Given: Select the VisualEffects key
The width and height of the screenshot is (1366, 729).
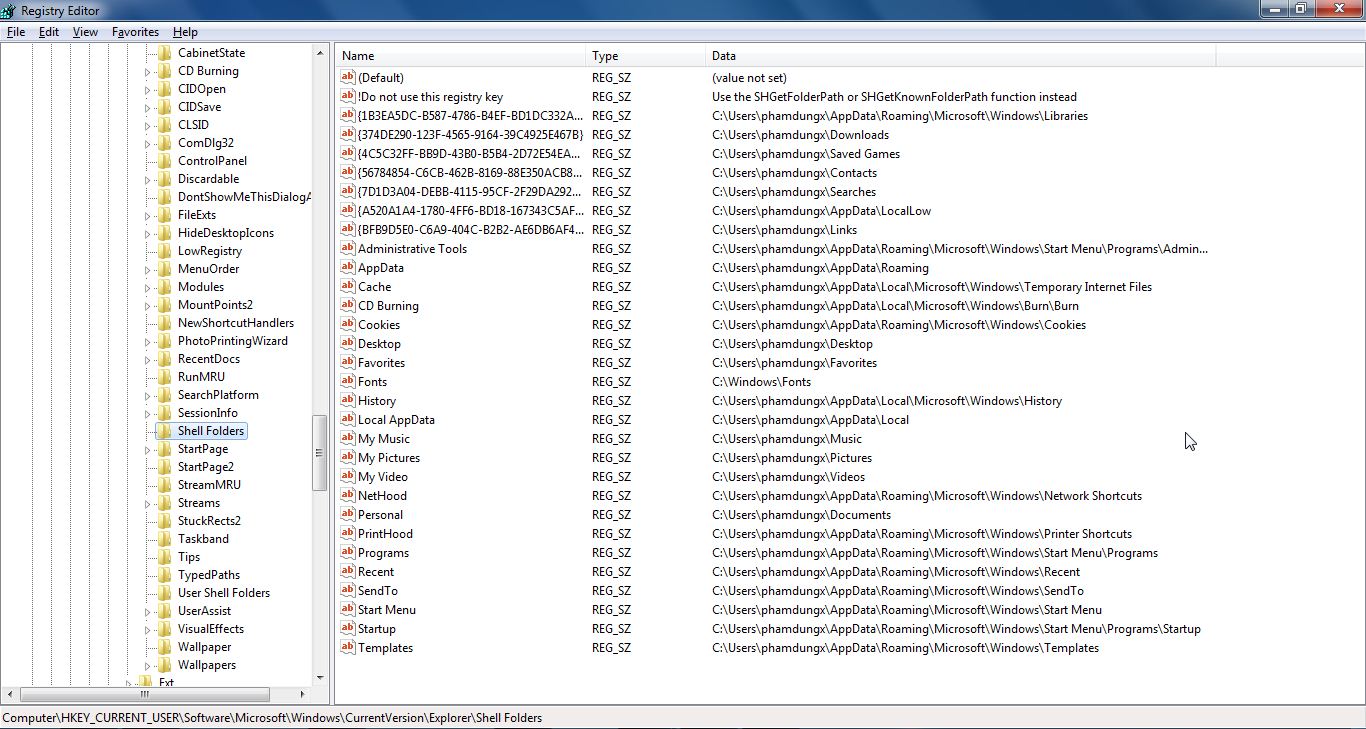Looking at the screenshot, I should [x=211, y=629].
